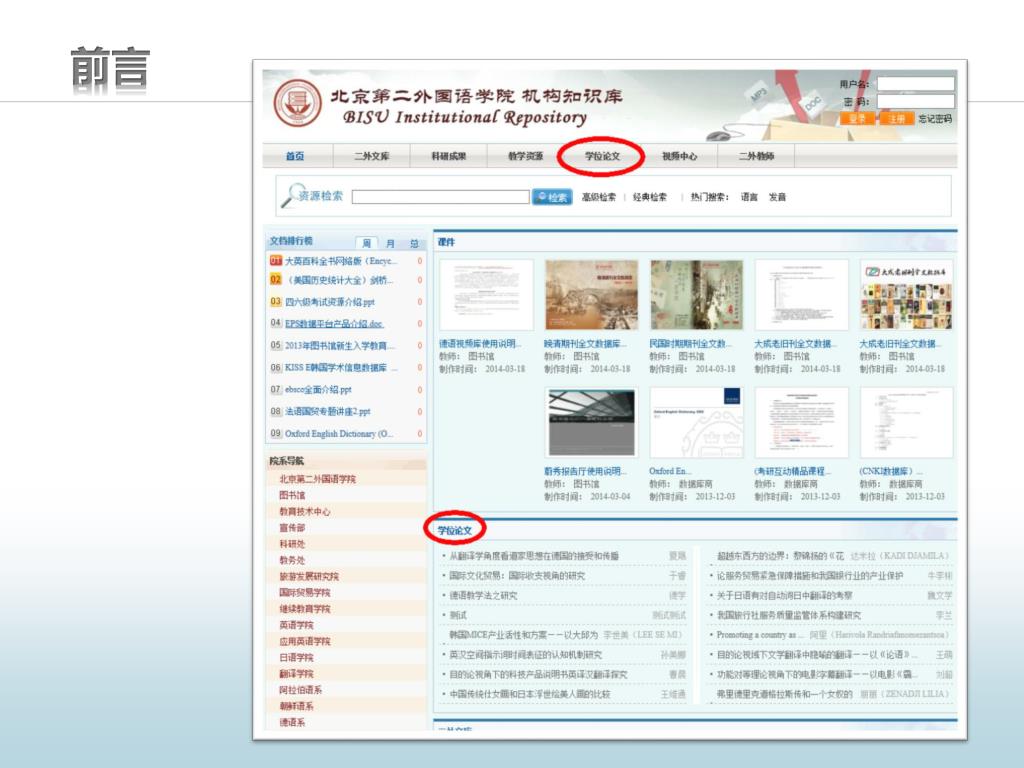Open the 新秀报告厅使用说明 courseware thumbnail
The image size is (1024, 768).
point(592,423)
